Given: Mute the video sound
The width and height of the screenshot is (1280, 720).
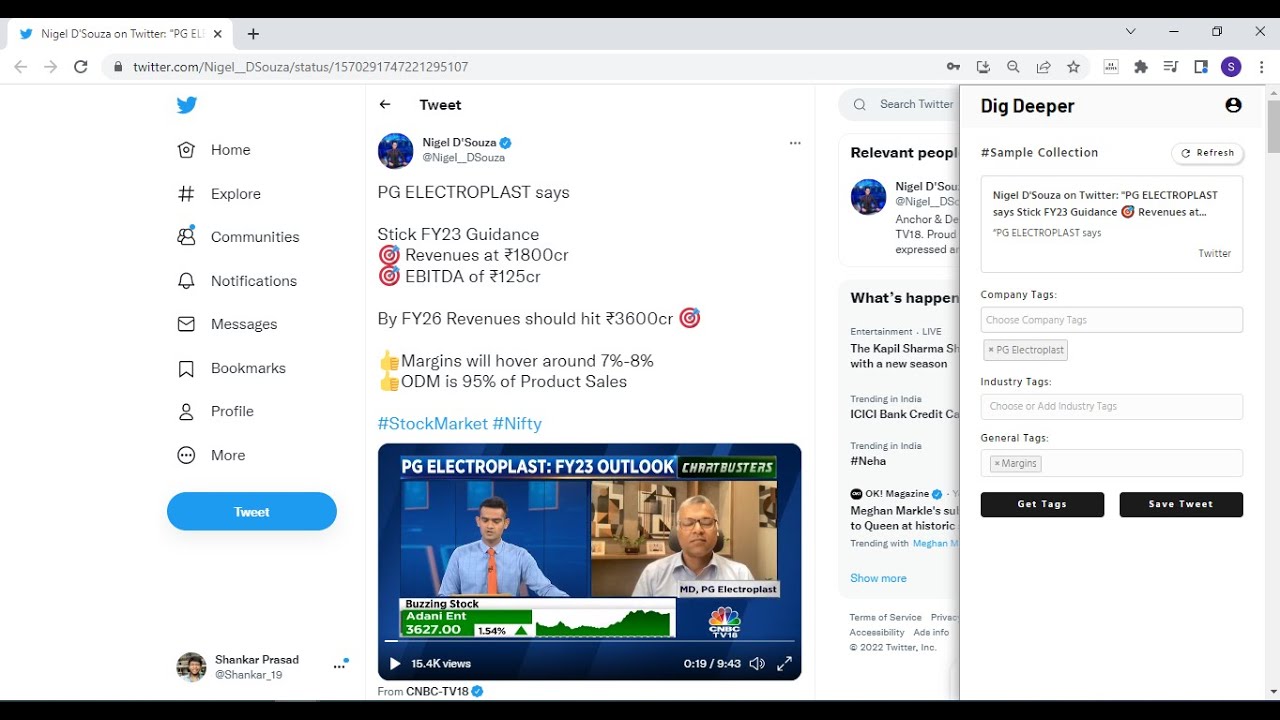Looking at the screenshot, I should (757, 663).
